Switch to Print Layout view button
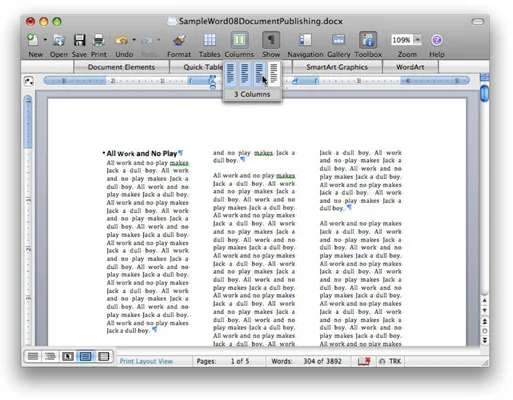 point(85,356)
